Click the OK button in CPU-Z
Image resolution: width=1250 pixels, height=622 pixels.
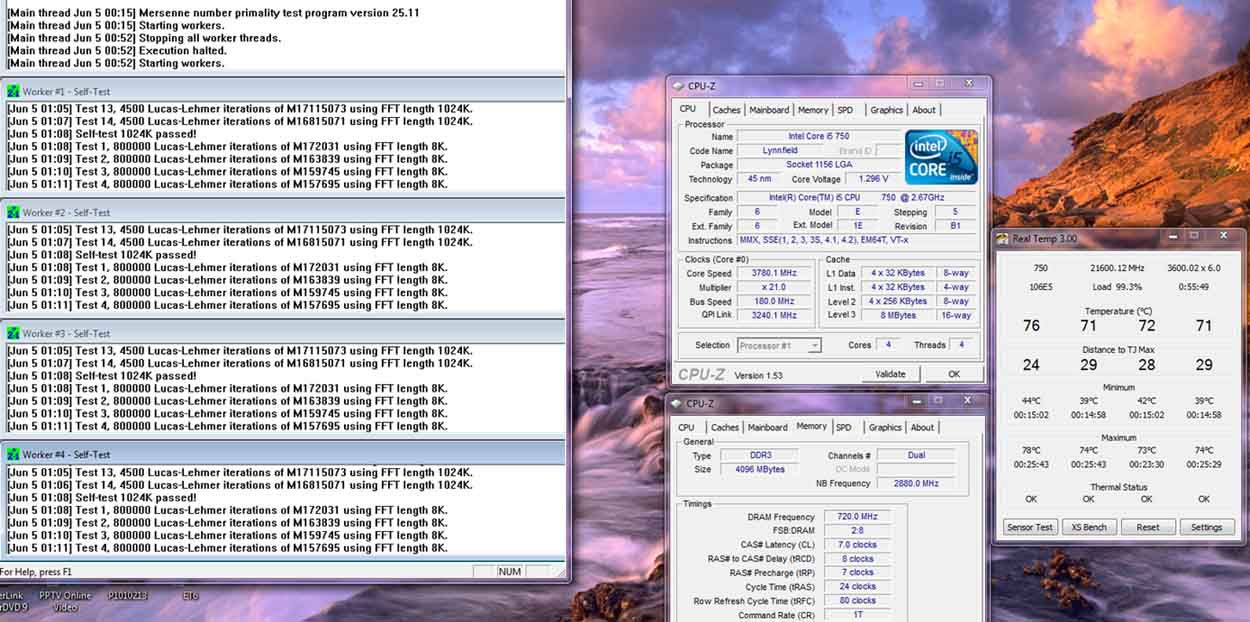pos(953,374)
